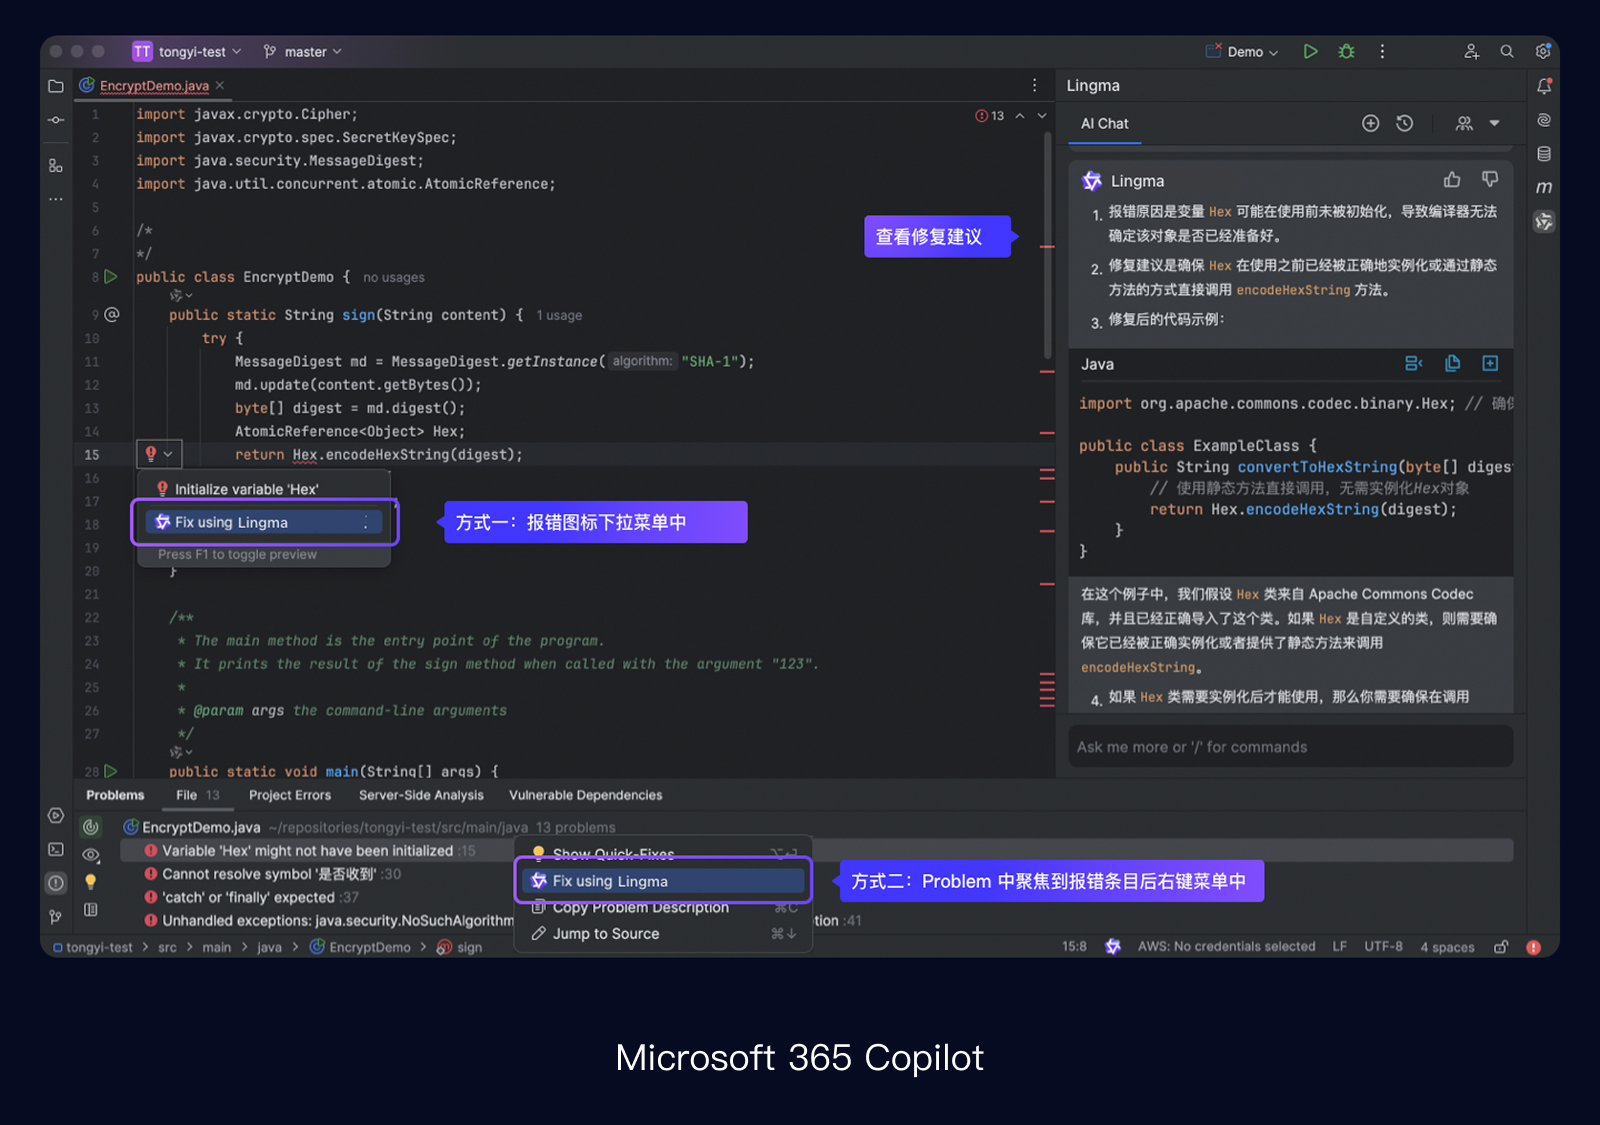Click the editor vertical scrollbar
This screenshot has height=1125, width=1600.
coord(1047,245)
